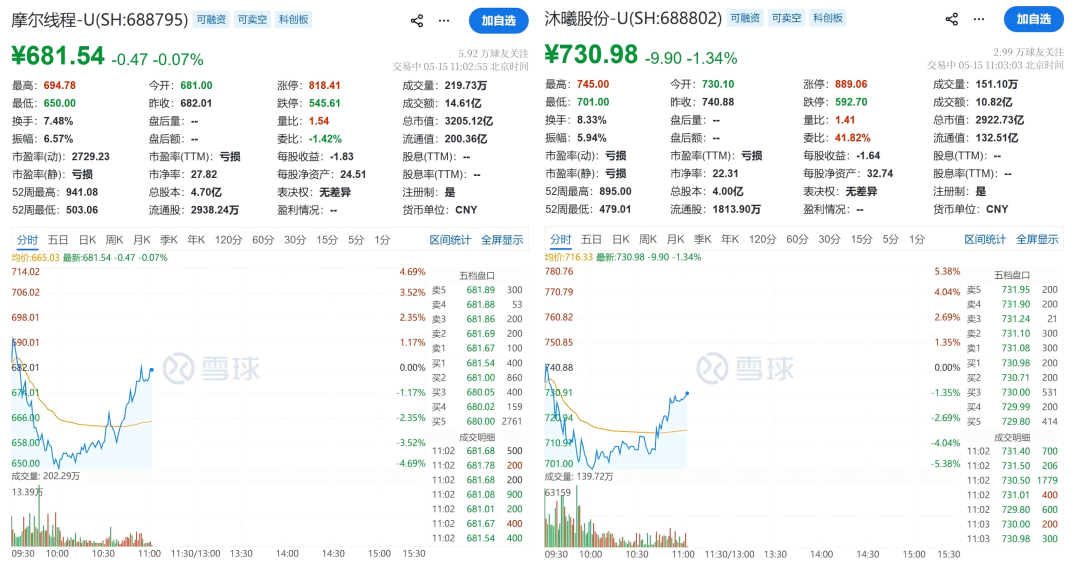This screenshot has width=1080, height=569.
Task: Click 摩尔线程-U(SH:688795) stock title
Action: [x=100, y=20]
